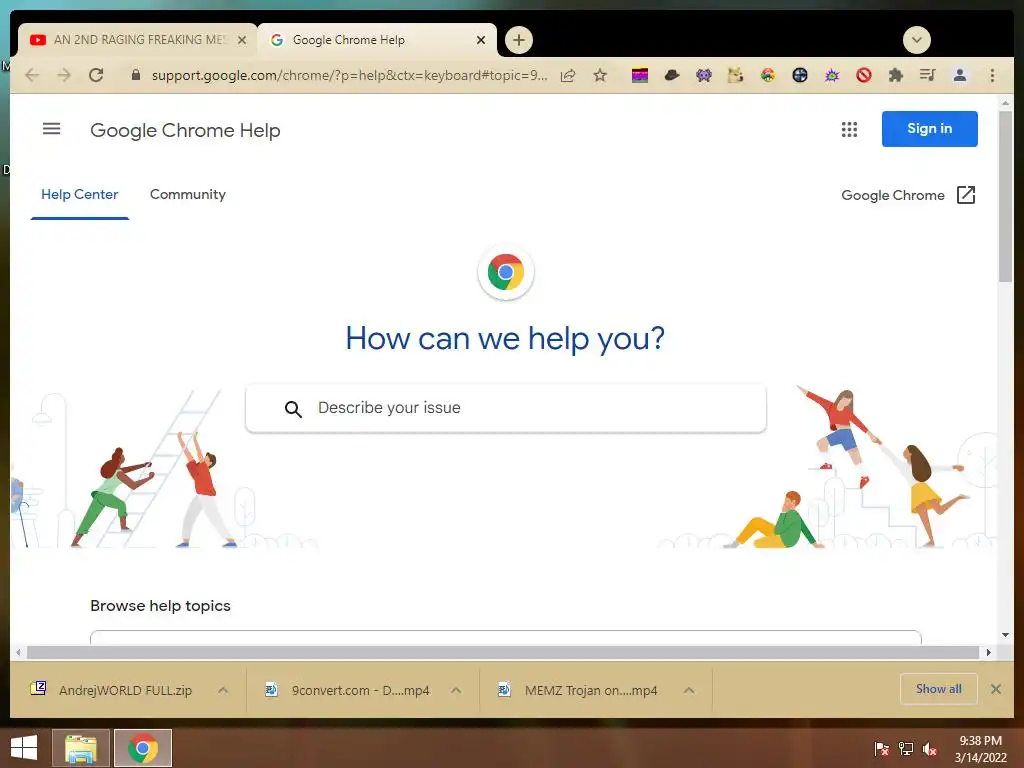Reload the Google Chrome Help page
The image size is (1024, 768).
point(96,75)
